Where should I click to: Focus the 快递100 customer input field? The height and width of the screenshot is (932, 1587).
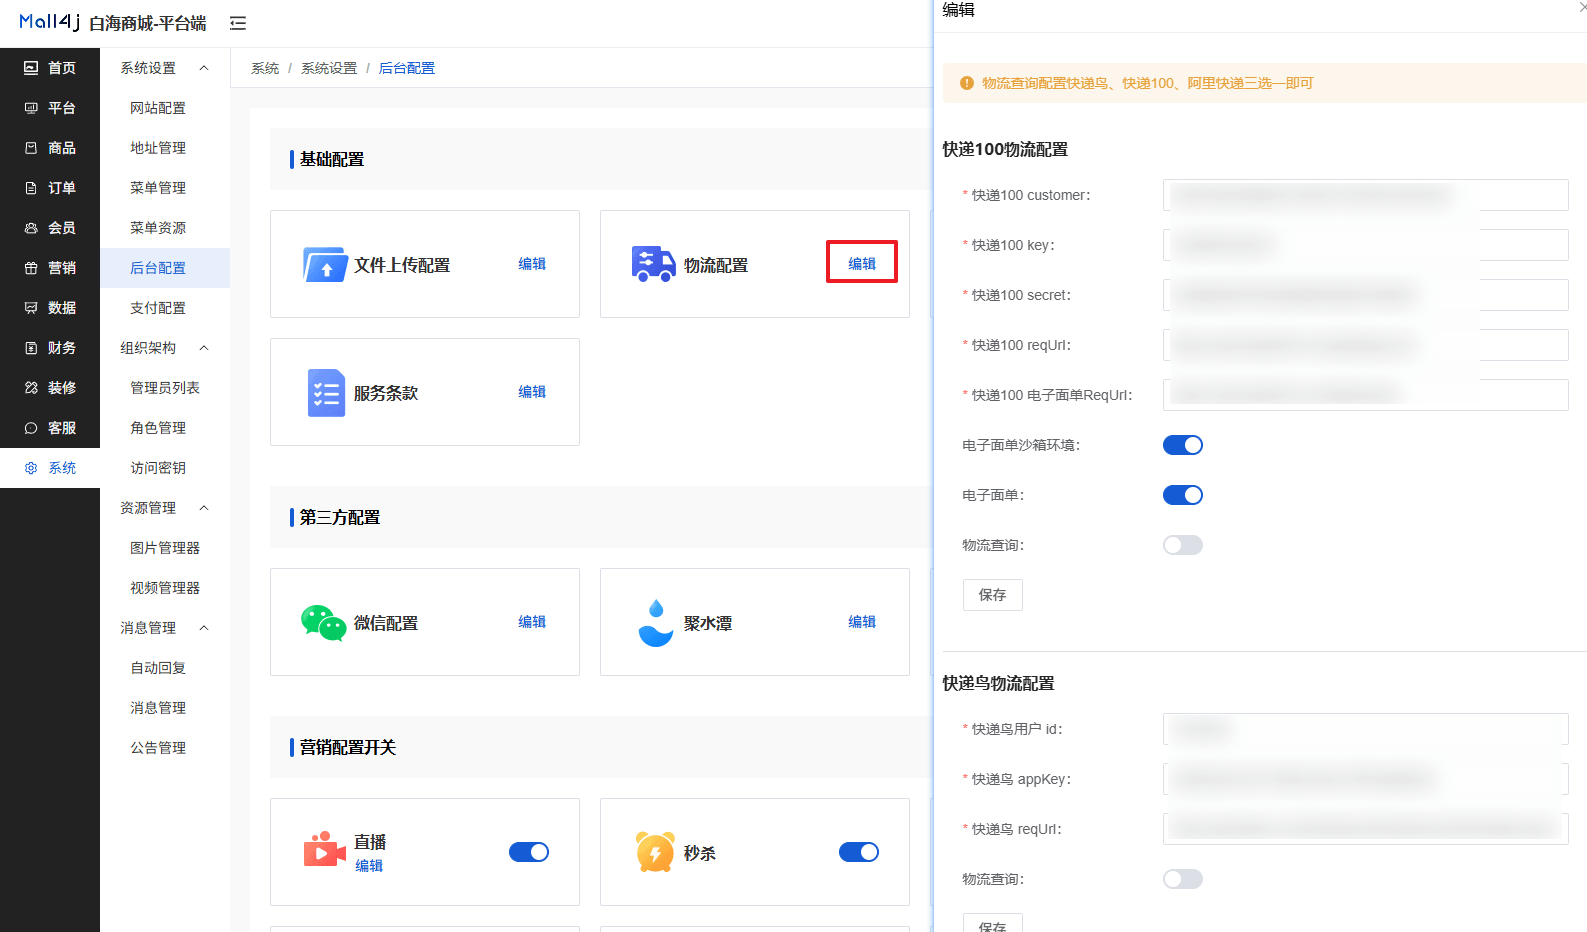[x=1366, y=195]
